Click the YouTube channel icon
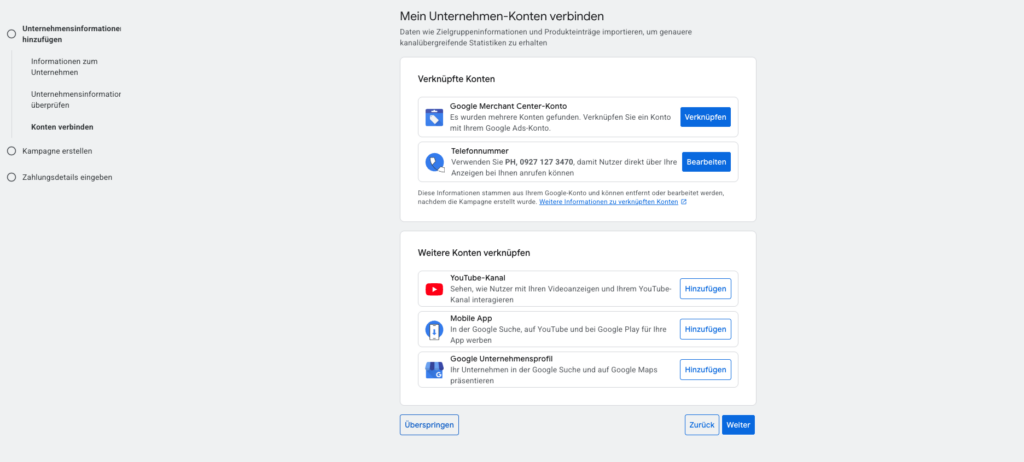The width and height of the screenshot is (1024, 462). [x=434, y=289]
